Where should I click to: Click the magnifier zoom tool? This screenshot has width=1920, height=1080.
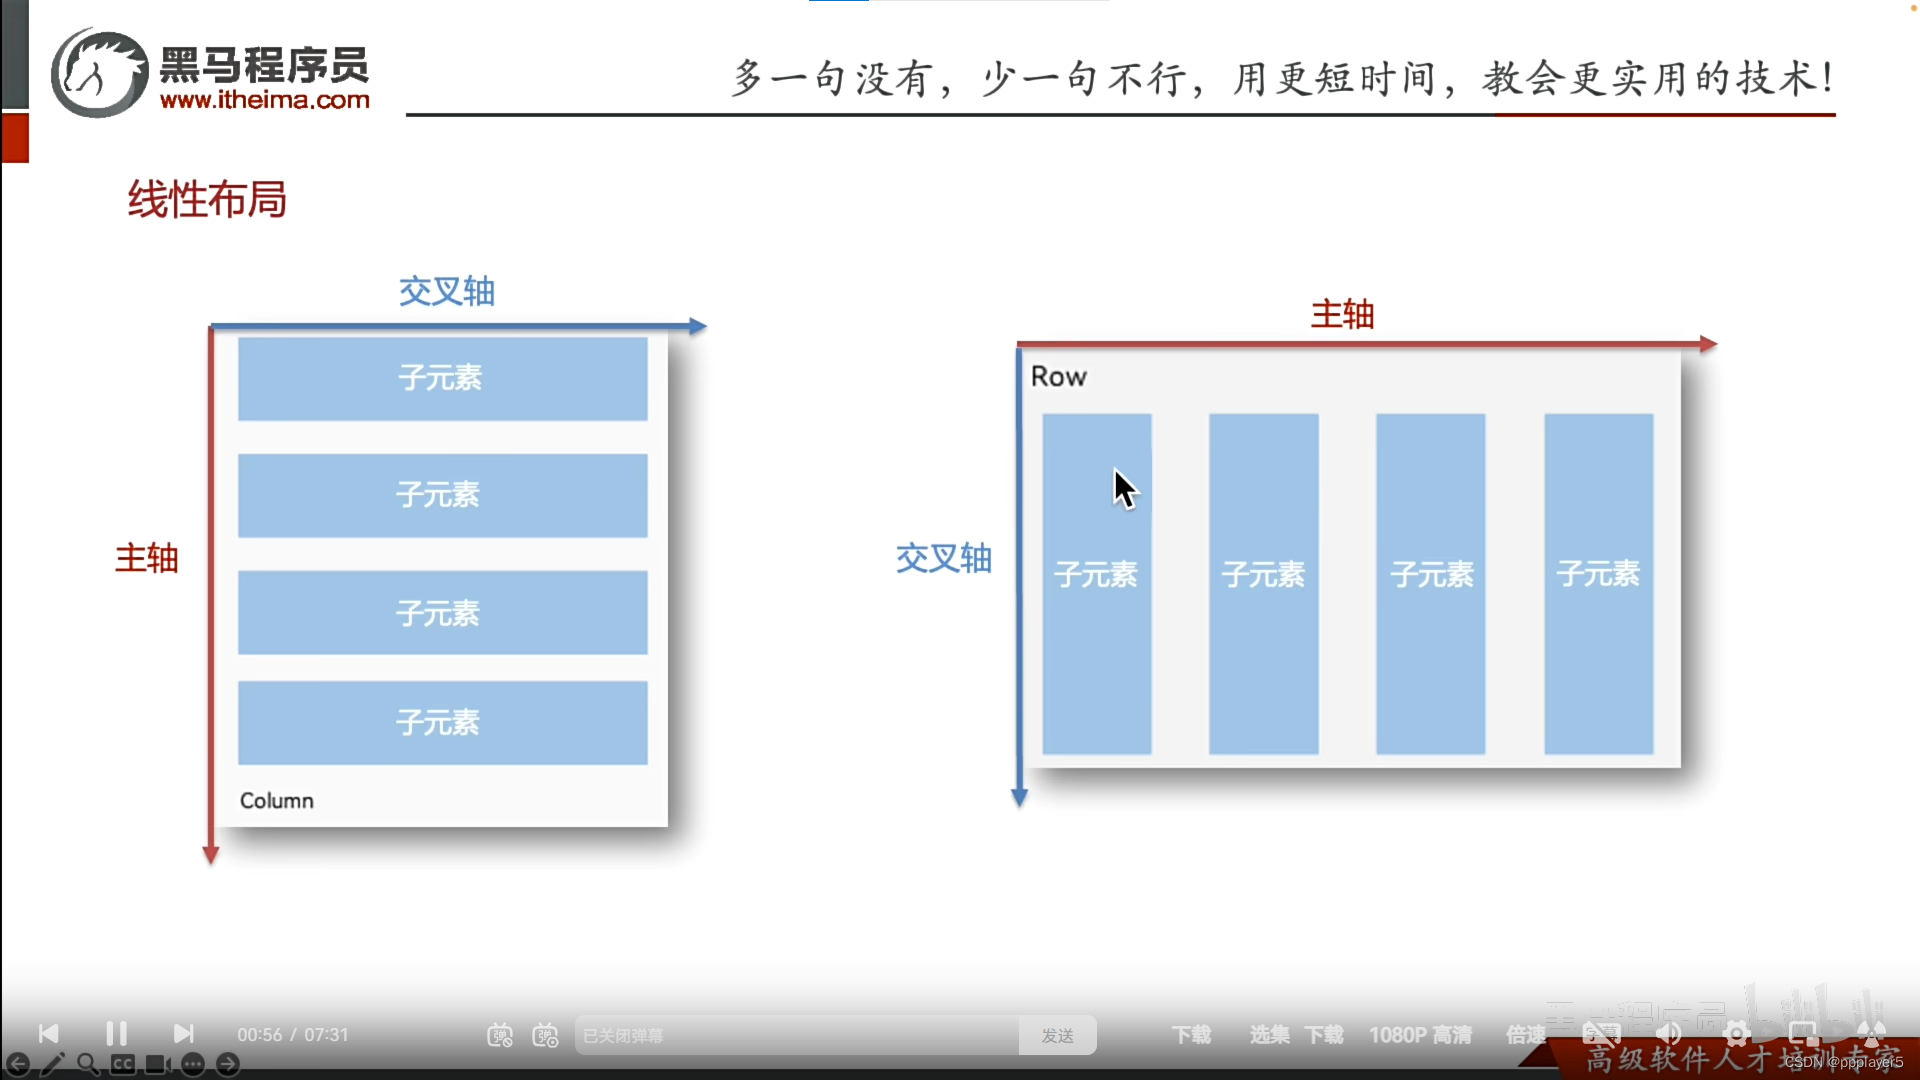(88, 1064)
